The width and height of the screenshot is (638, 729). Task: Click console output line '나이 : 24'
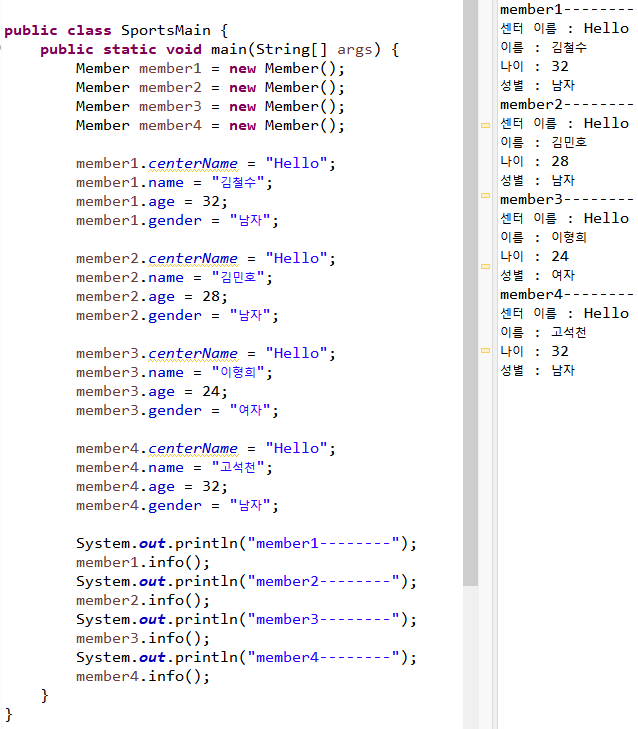point(534,257)
